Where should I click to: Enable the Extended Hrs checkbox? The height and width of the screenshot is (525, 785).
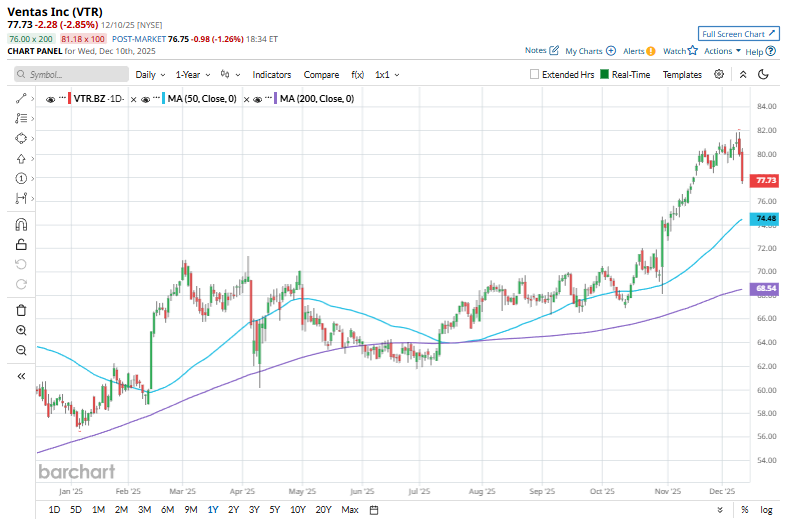point(535,75)
